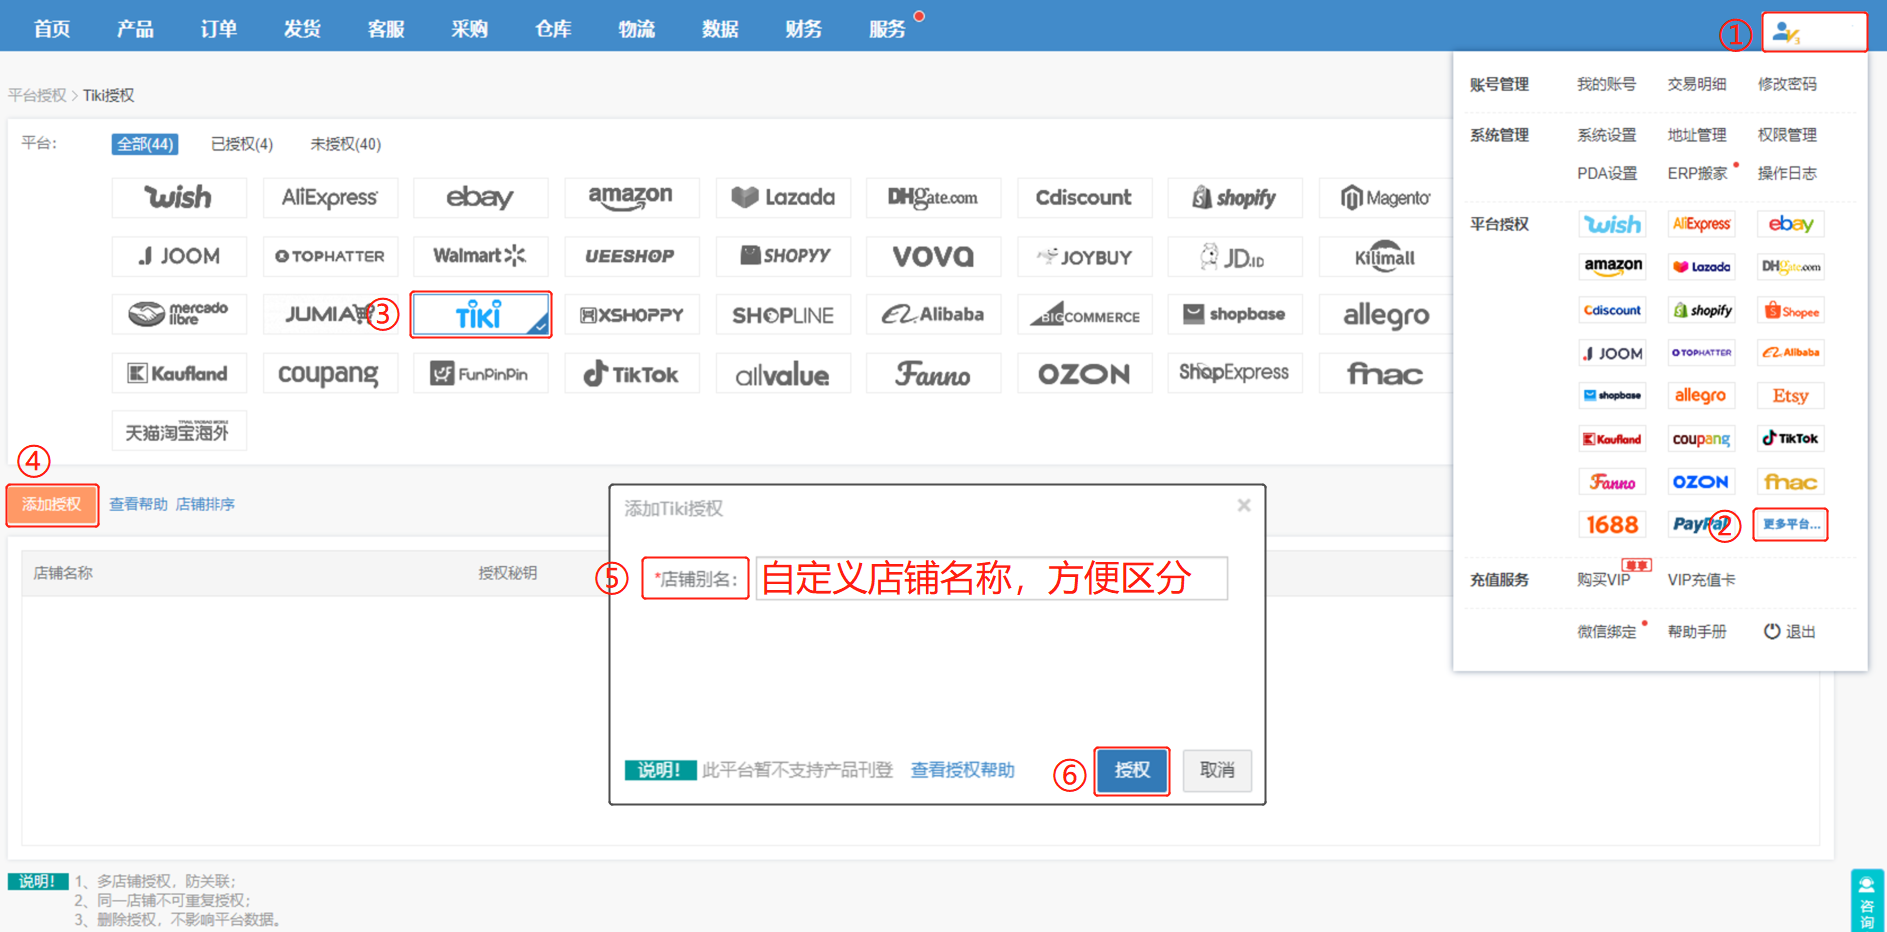Open the 查看帮助 link
Screen dimensions: 1887x932
[x=138, y=504]
